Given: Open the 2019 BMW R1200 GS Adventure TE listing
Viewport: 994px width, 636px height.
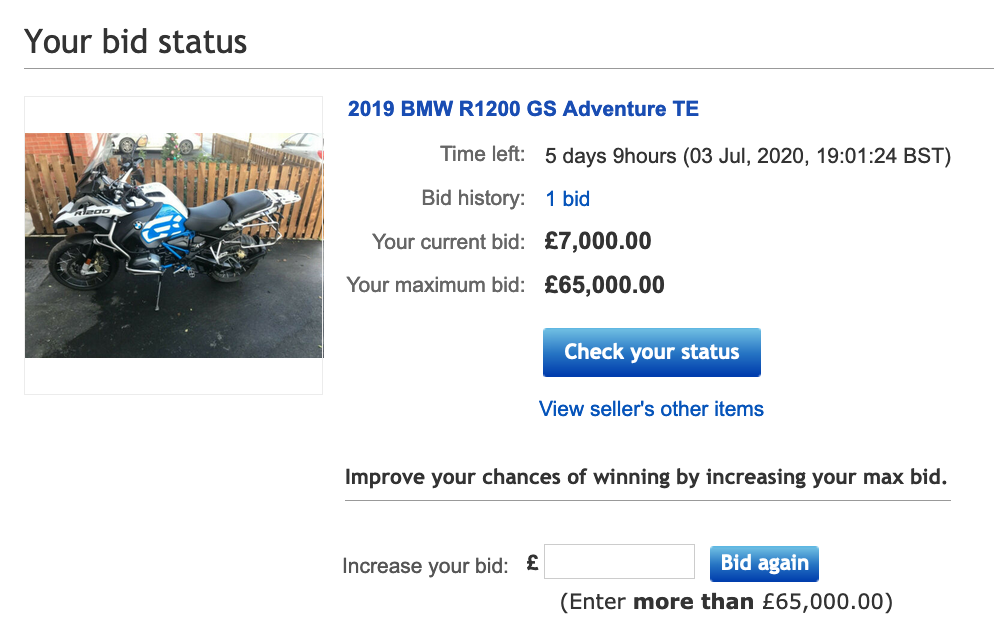Looking at the screenshot, I should pos(523,109).
